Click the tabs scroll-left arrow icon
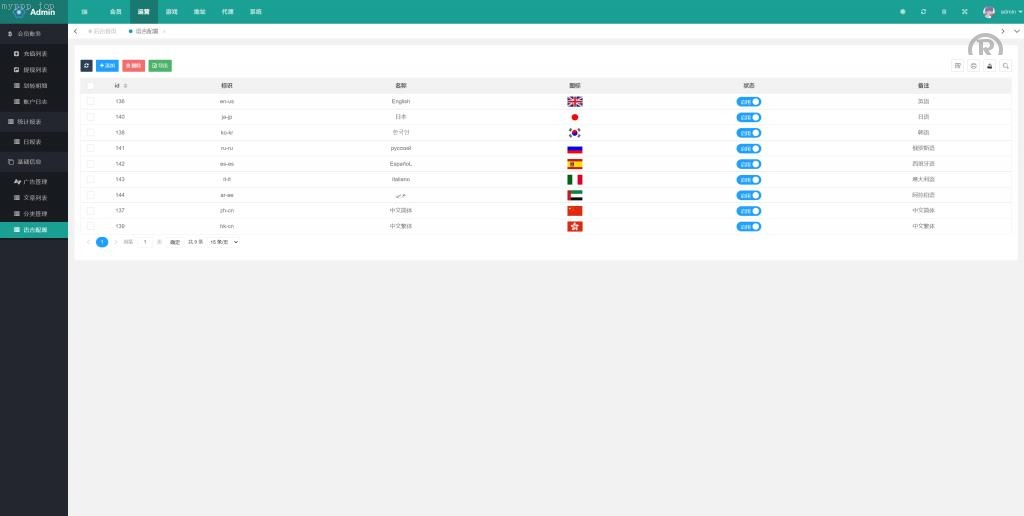1024x516 pixels. click(76, 31)
